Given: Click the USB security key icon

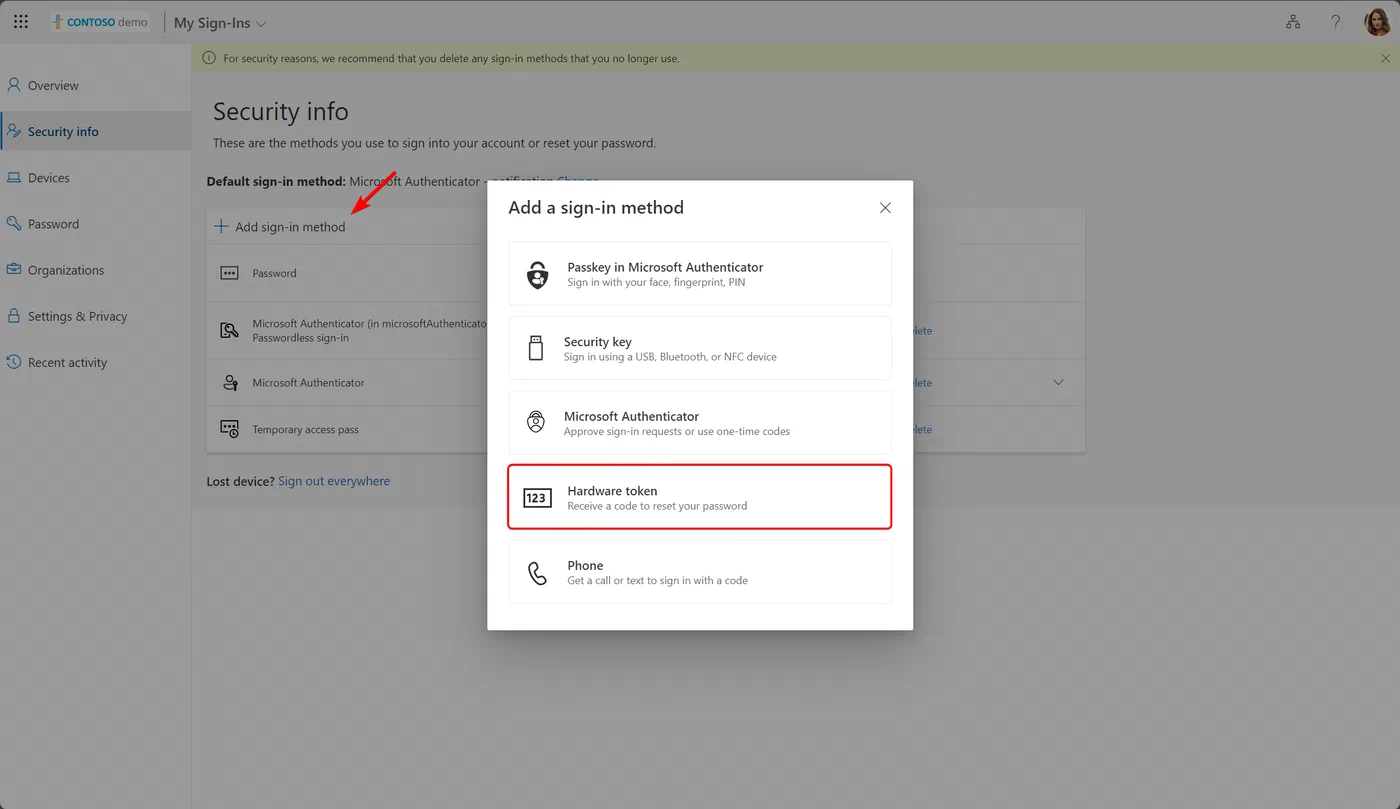Looking at the screenshot, I should pyautogui.click(x=536, y=348).
